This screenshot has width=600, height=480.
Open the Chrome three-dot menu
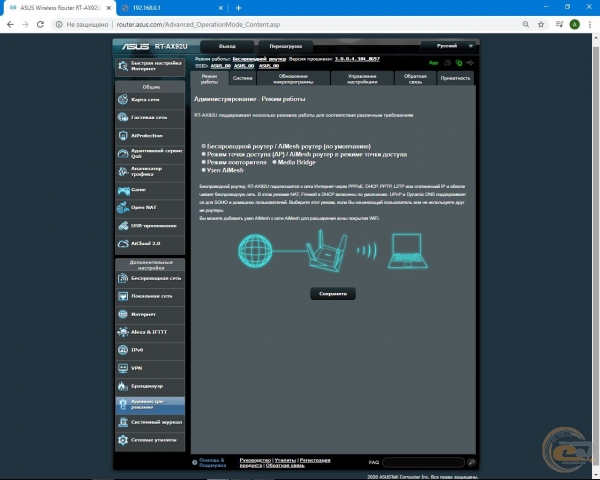pyautogui.click(x=590, y=24)
